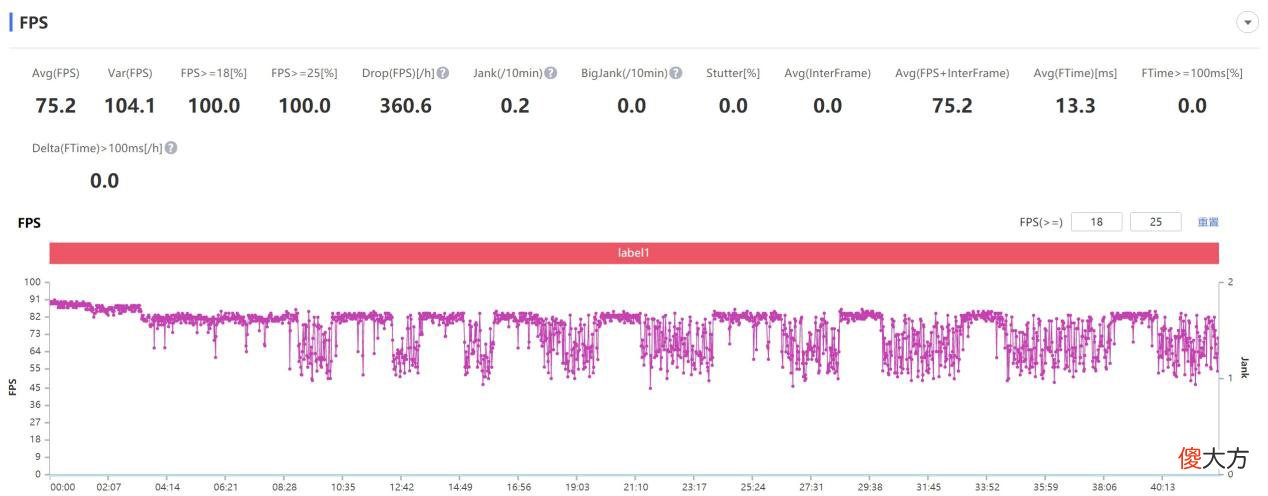Select the red label1 bar
Image resolution: width=1268 pixels, height=496 pixels.
pyautogui.click(x=634, y=253)
